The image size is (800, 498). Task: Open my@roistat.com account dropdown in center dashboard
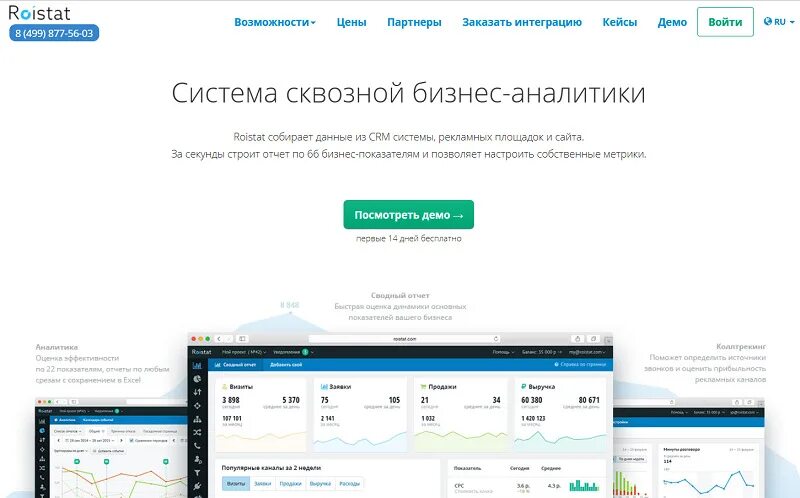(x=587, y=352)
